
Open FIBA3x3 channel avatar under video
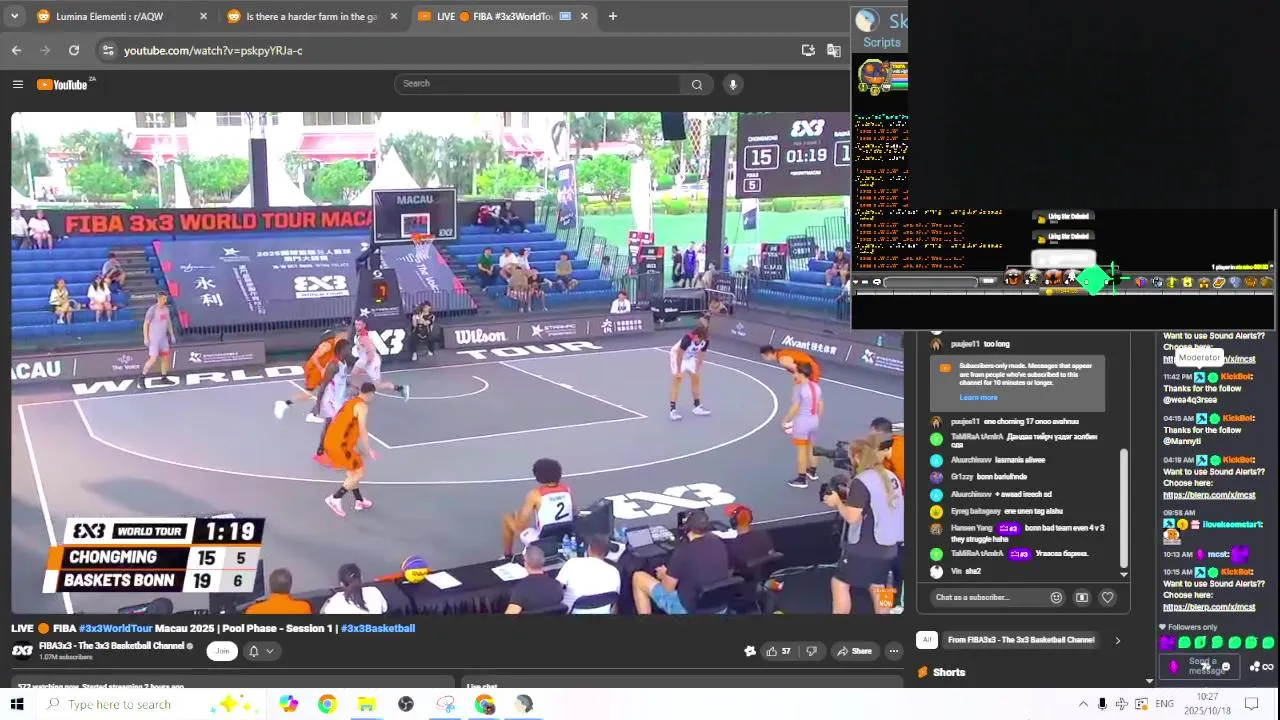[22, 651]
